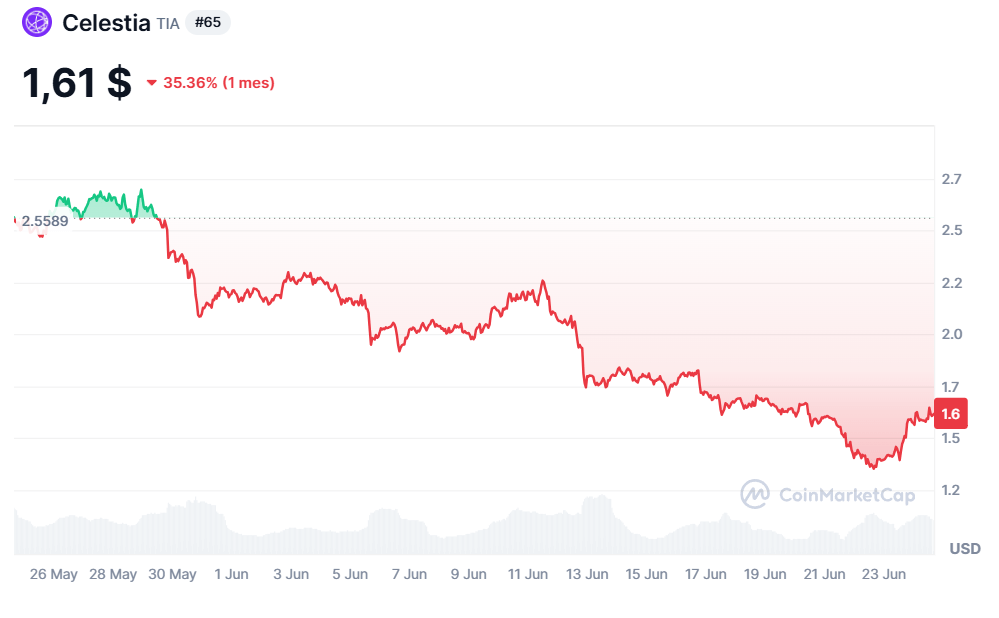Click the Celestia purple logo icon
The image size is (999, 618).
(37, 22)
